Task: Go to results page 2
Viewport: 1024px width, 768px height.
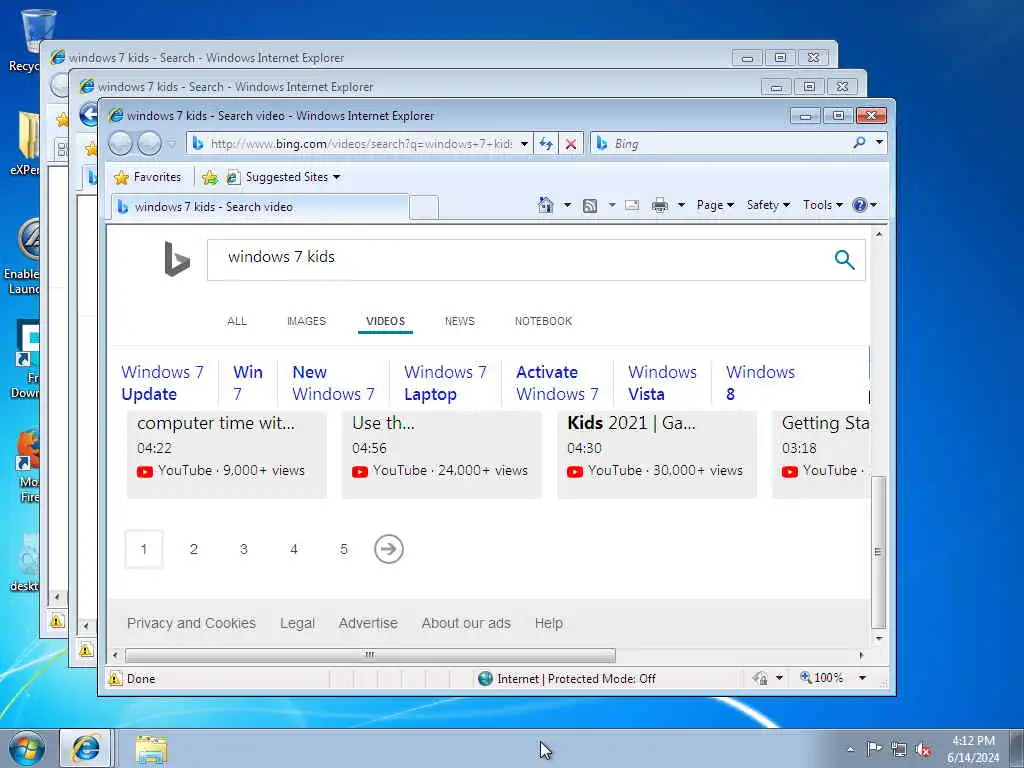Action: click(x=194, y=549)
